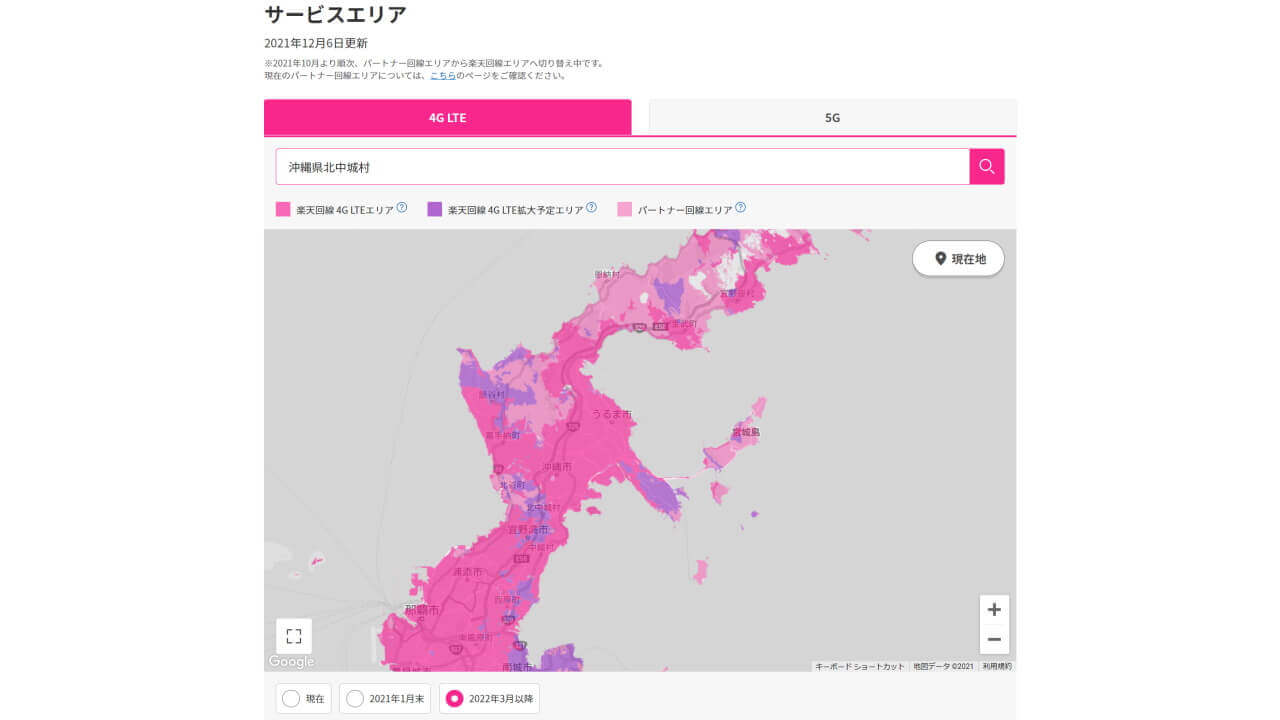Zoom out with the minus icon
The height and width of the screenshot is (720, 1280).
[x=994, y=638]
